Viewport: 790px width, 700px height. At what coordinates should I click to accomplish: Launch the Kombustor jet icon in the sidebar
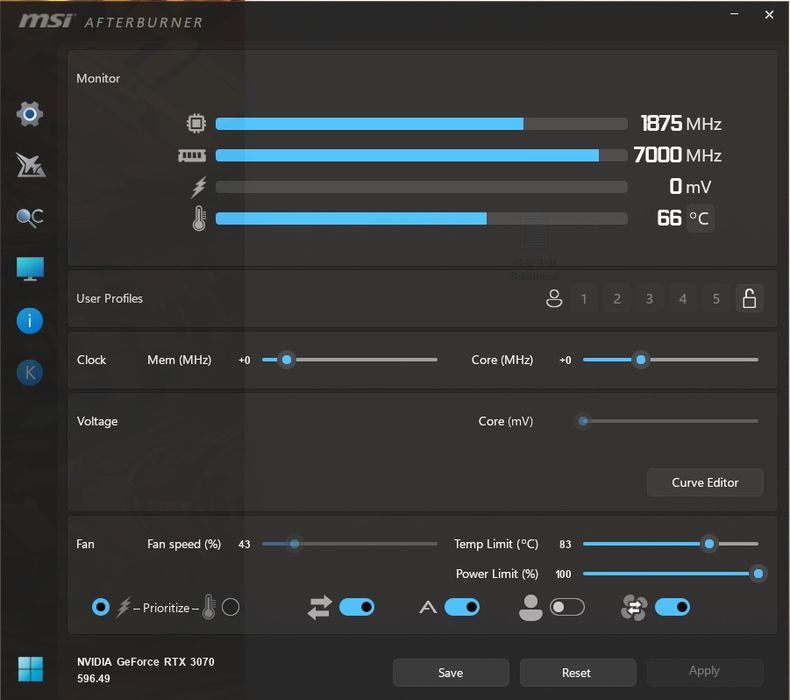[30, 165]
